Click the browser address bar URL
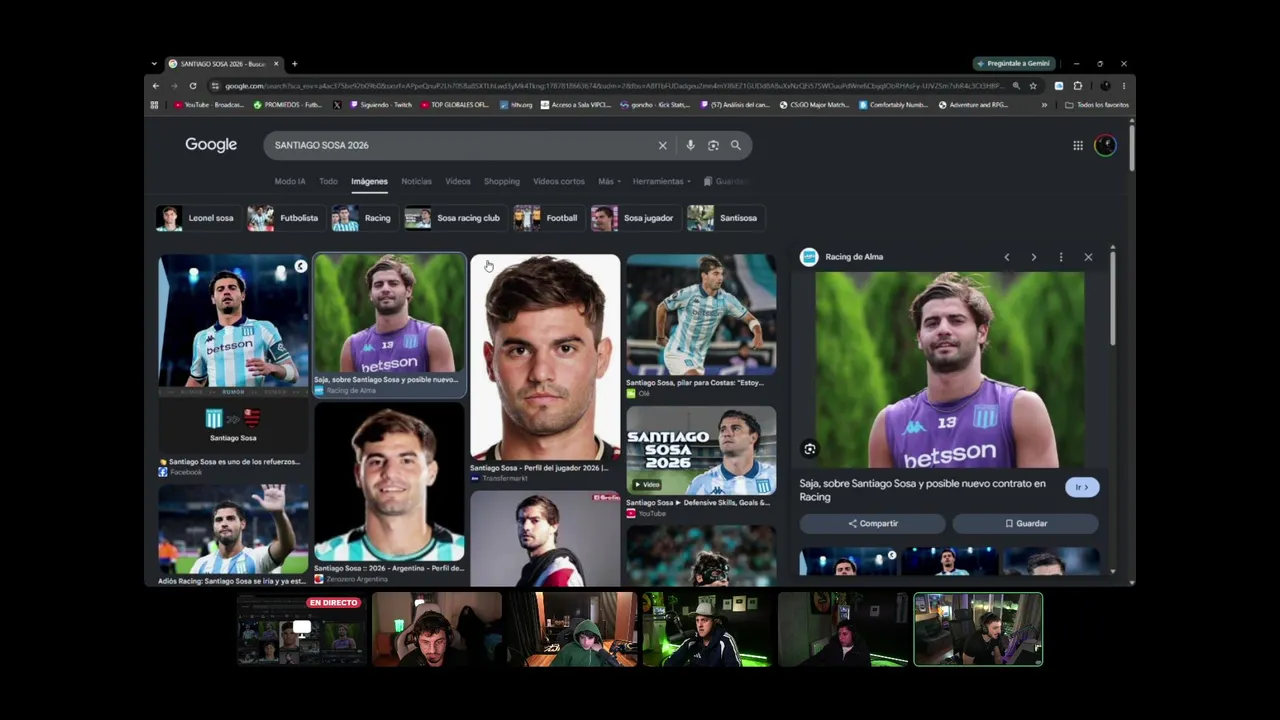 pyautogui.click(x=614, y=86)
